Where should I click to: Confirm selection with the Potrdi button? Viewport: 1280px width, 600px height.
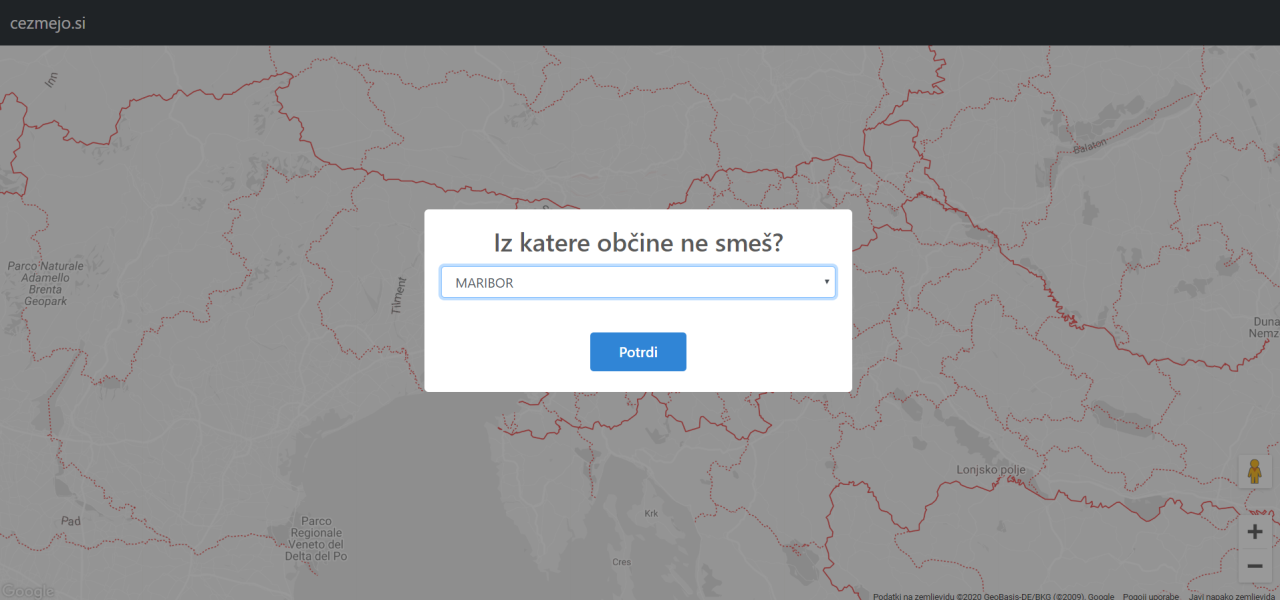tap(638, 352)
